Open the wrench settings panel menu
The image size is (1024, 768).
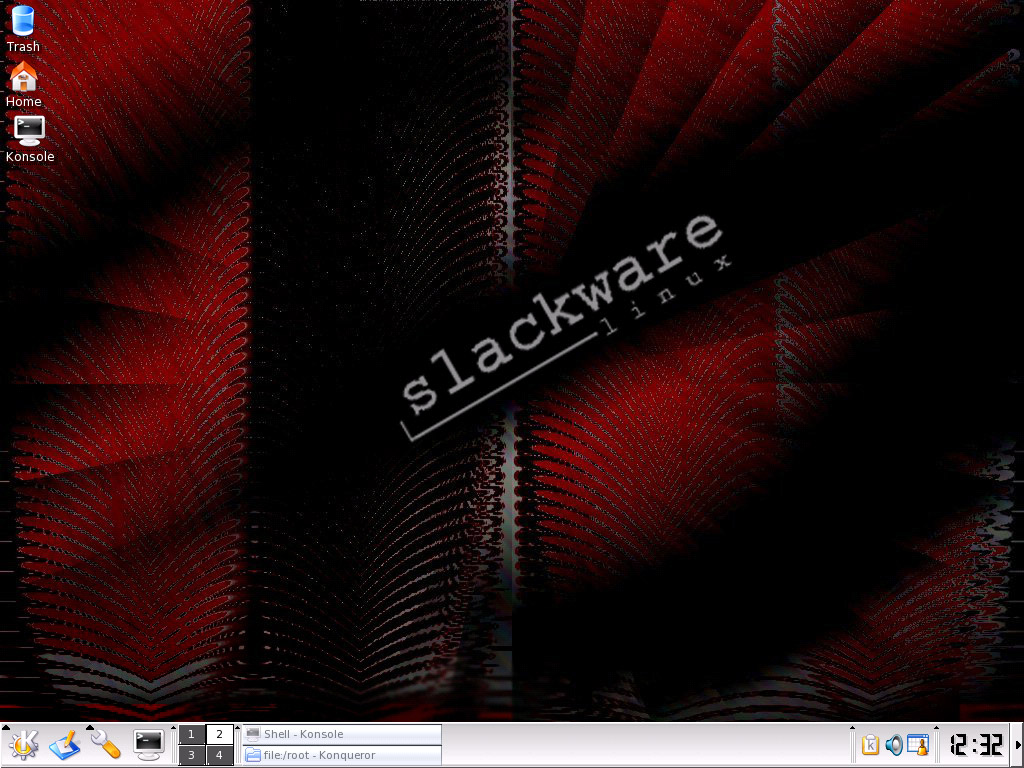[x=105, y=745]
